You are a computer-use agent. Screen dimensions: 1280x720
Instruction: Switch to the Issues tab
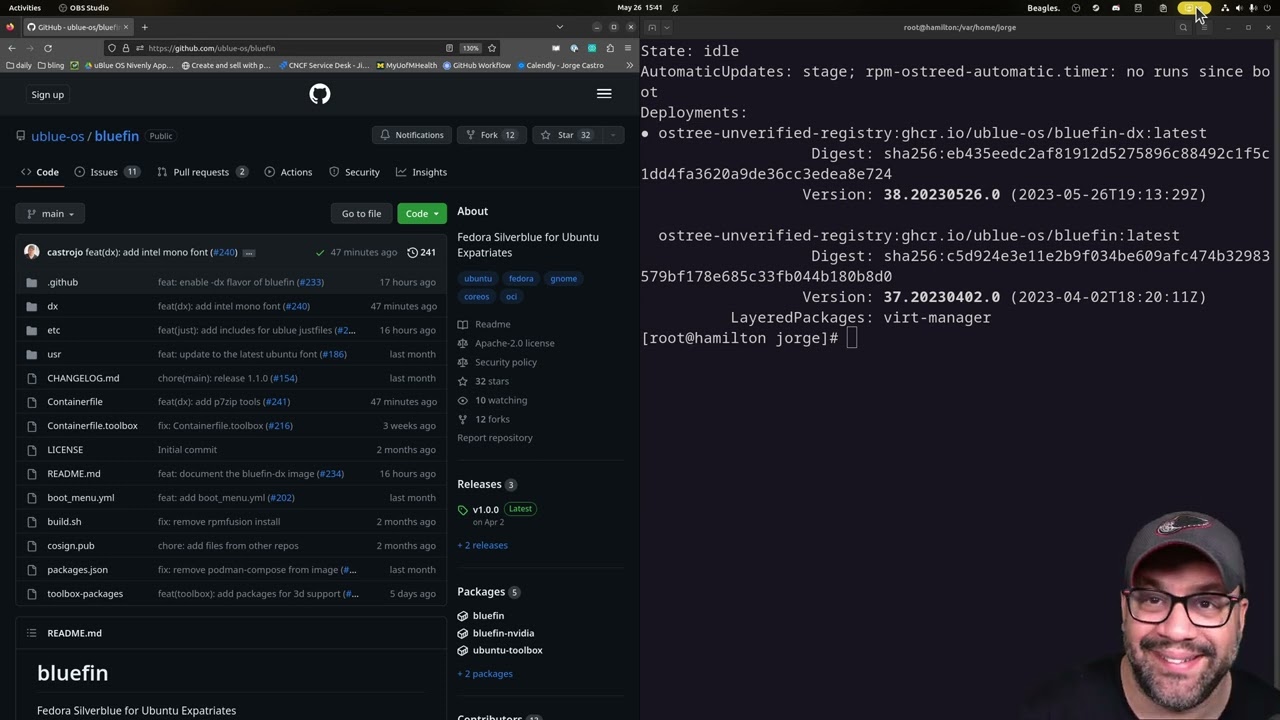pos(107,172)
